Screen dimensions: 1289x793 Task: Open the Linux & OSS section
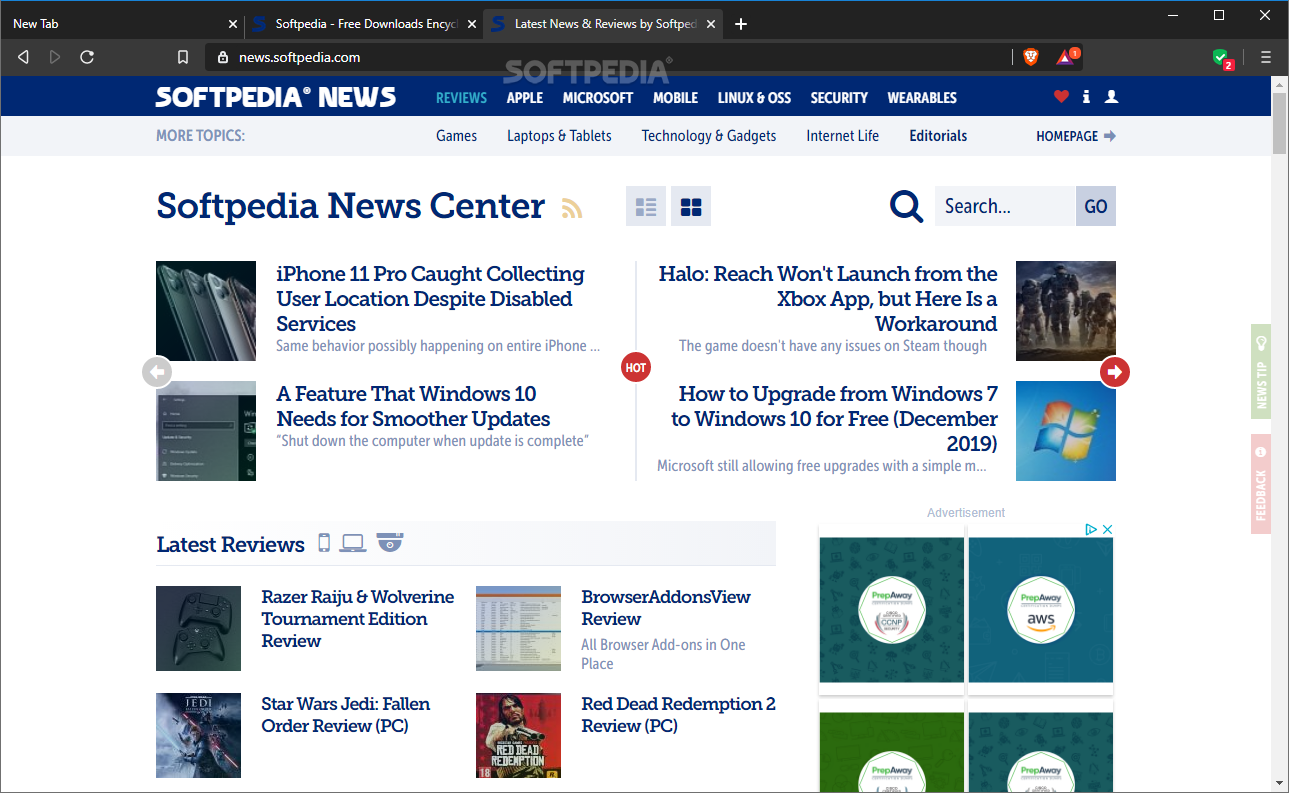coord(754,98)
